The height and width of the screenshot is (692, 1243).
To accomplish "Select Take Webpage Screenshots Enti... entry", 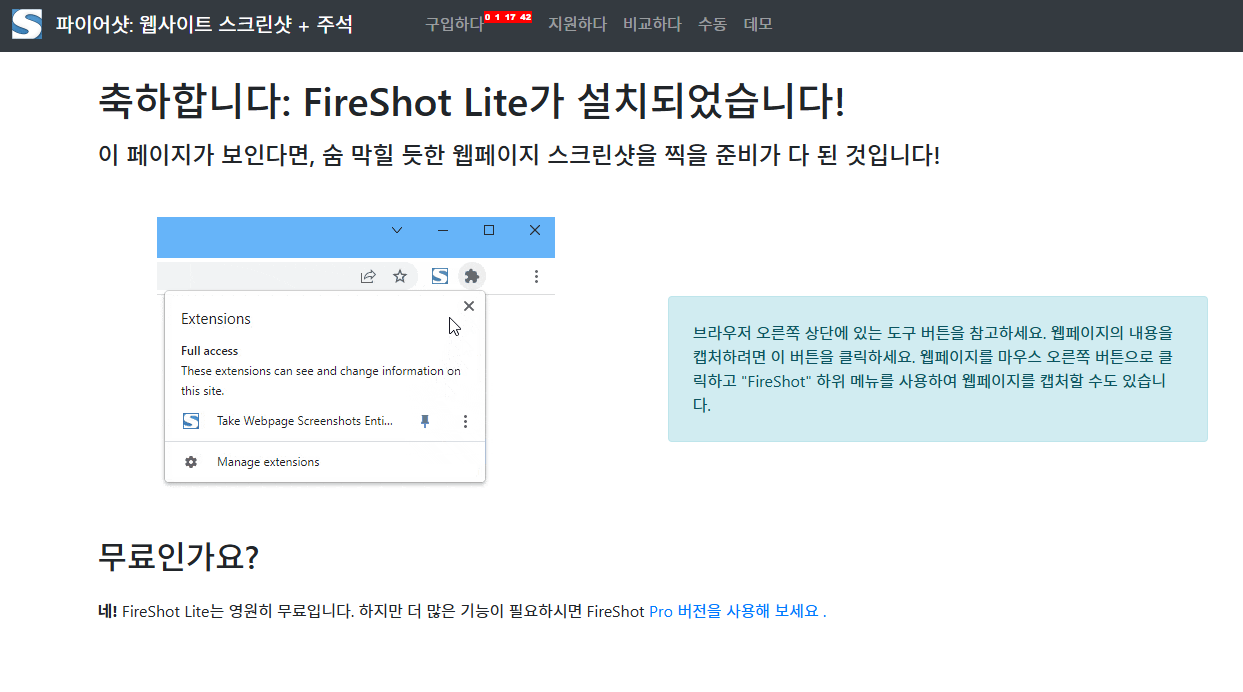I will click(305, 422).
